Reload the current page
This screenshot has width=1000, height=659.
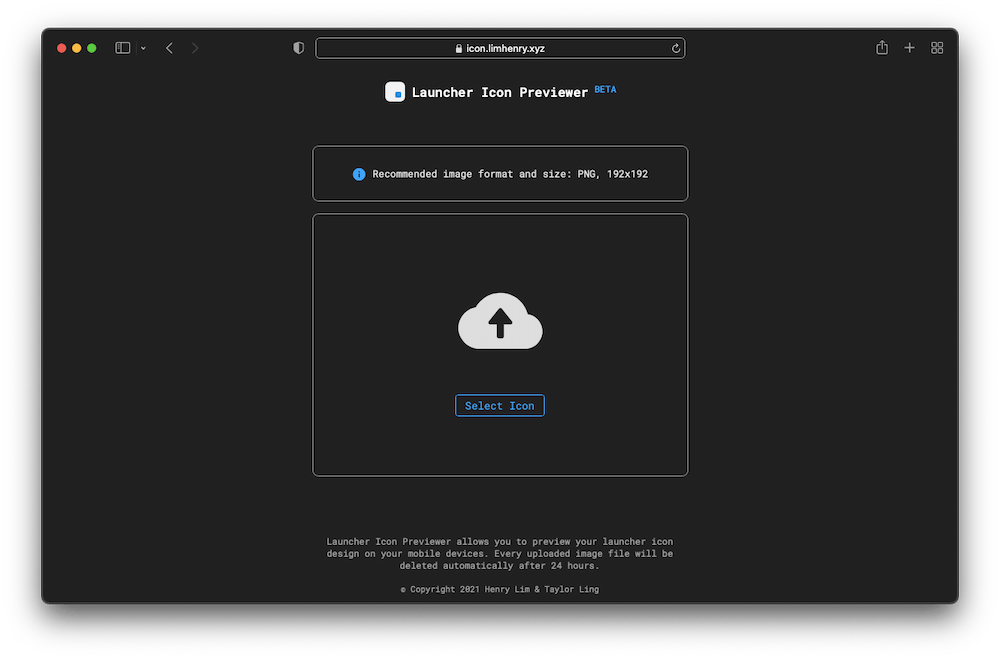pyautogui.click(x=676, y=48)
